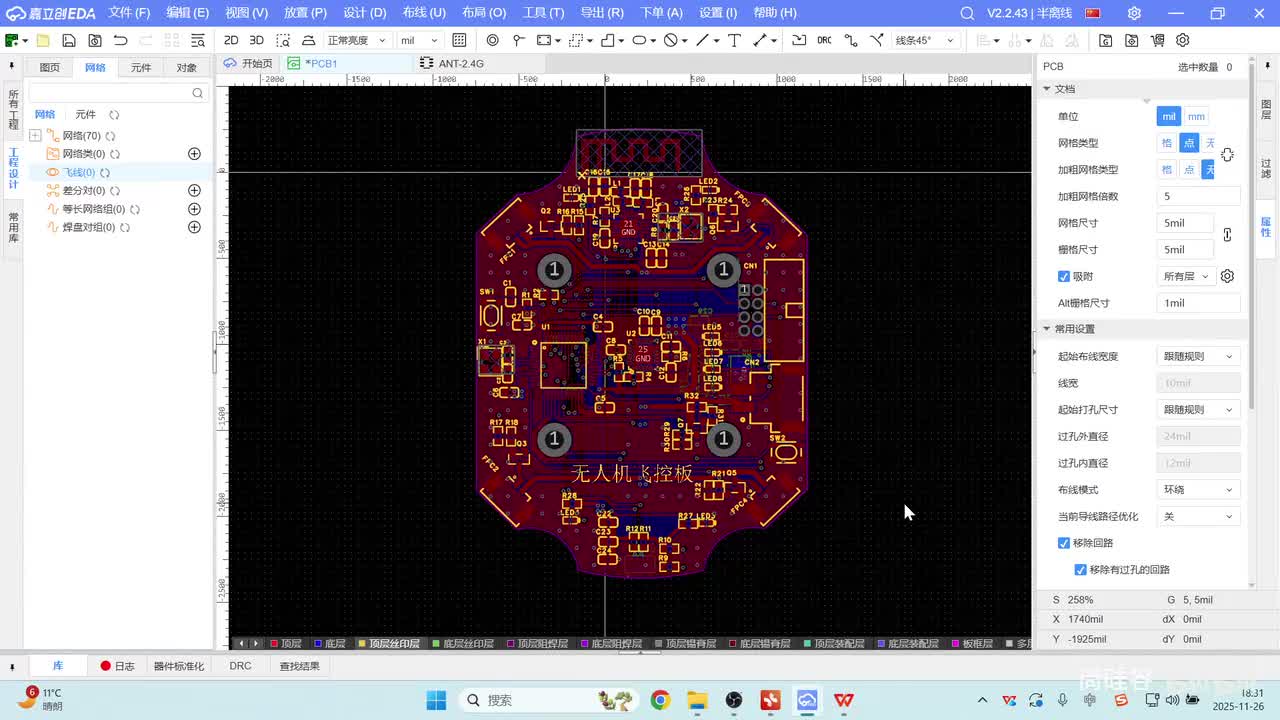1280x720 pixels.
Task: Open the title bar settings gear
Action: pos(1134,13)
